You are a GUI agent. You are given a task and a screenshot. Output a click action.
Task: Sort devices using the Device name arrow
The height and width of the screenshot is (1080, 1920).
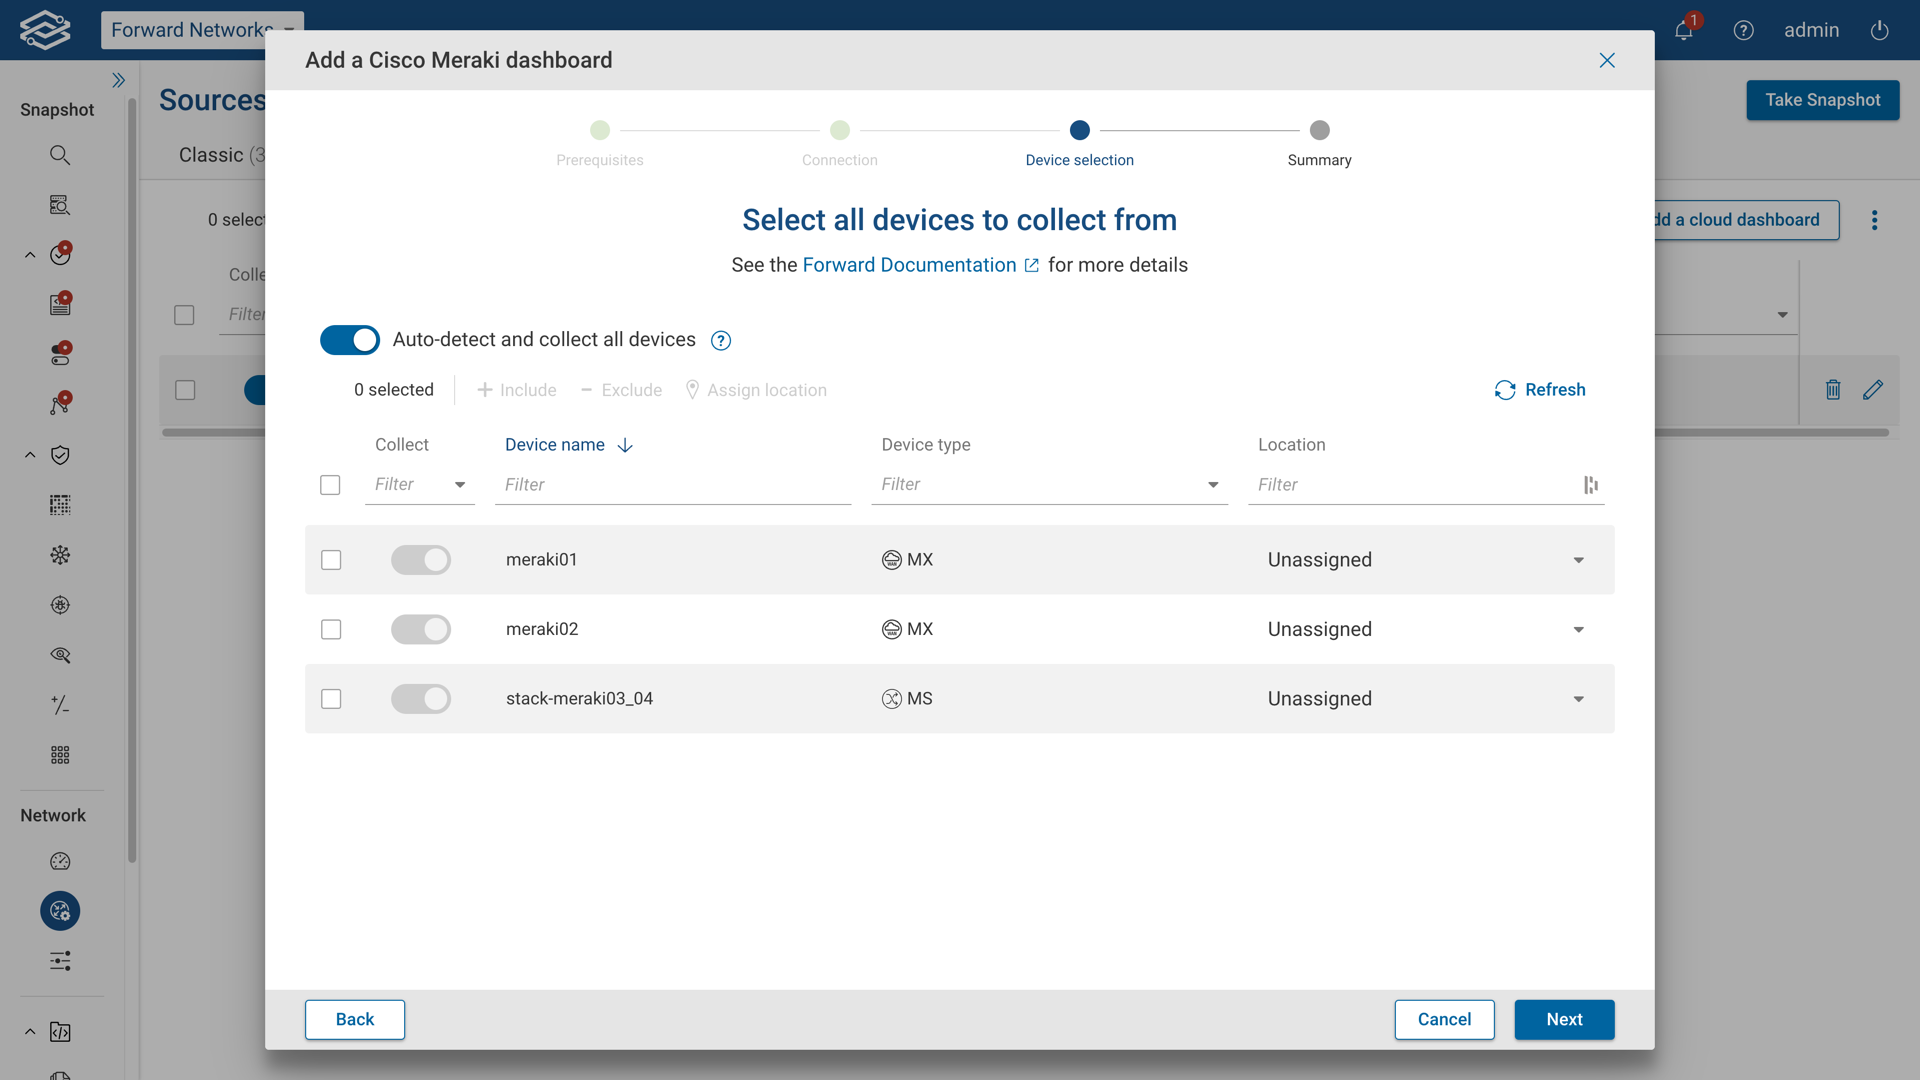pyautogui.click(x=624, y=445)
